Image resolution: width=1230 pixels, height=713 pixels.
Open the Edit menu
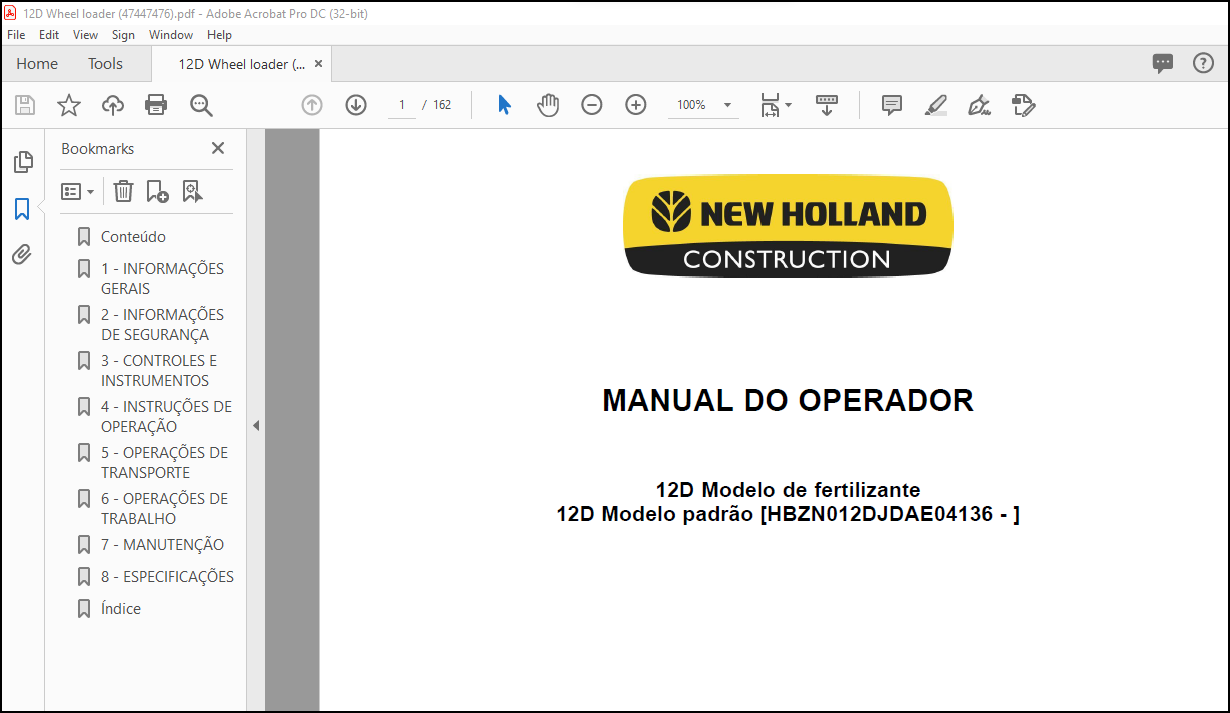pos(49,34)
